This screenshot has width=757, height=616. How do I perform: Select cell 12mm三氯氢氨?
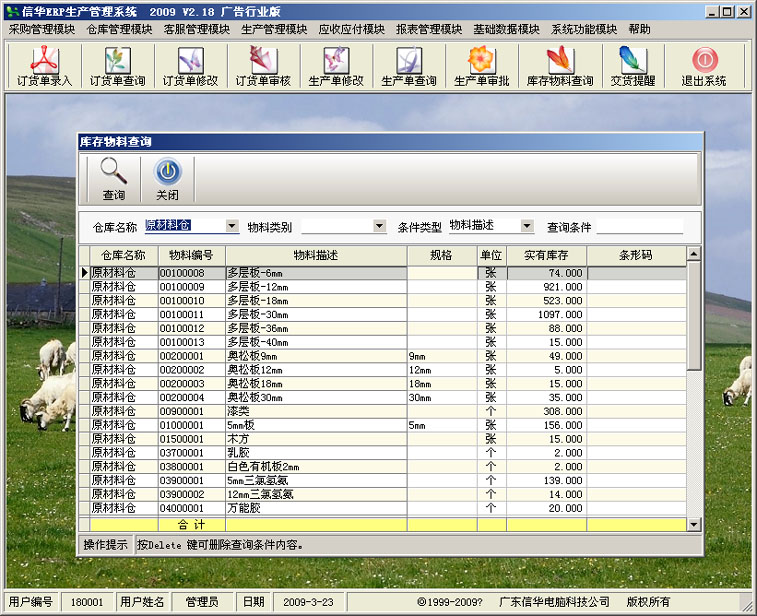tap(316, 494)
